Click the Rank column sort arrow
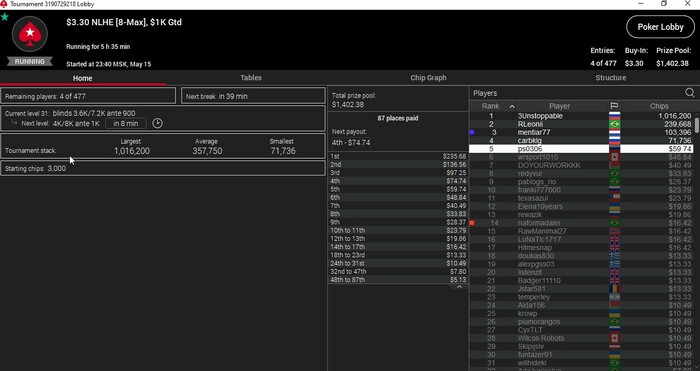The height and width of the screenshot is (371, 700). (512, 106)
